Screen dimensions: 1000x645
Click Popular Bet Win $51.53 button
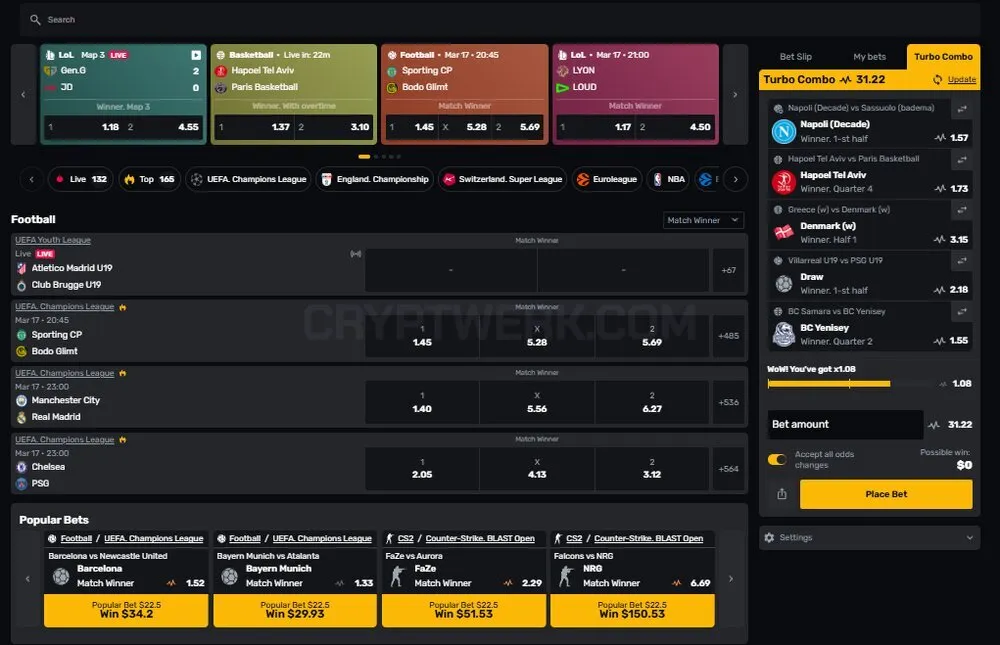pyautogui.click(x=464, y=610)
